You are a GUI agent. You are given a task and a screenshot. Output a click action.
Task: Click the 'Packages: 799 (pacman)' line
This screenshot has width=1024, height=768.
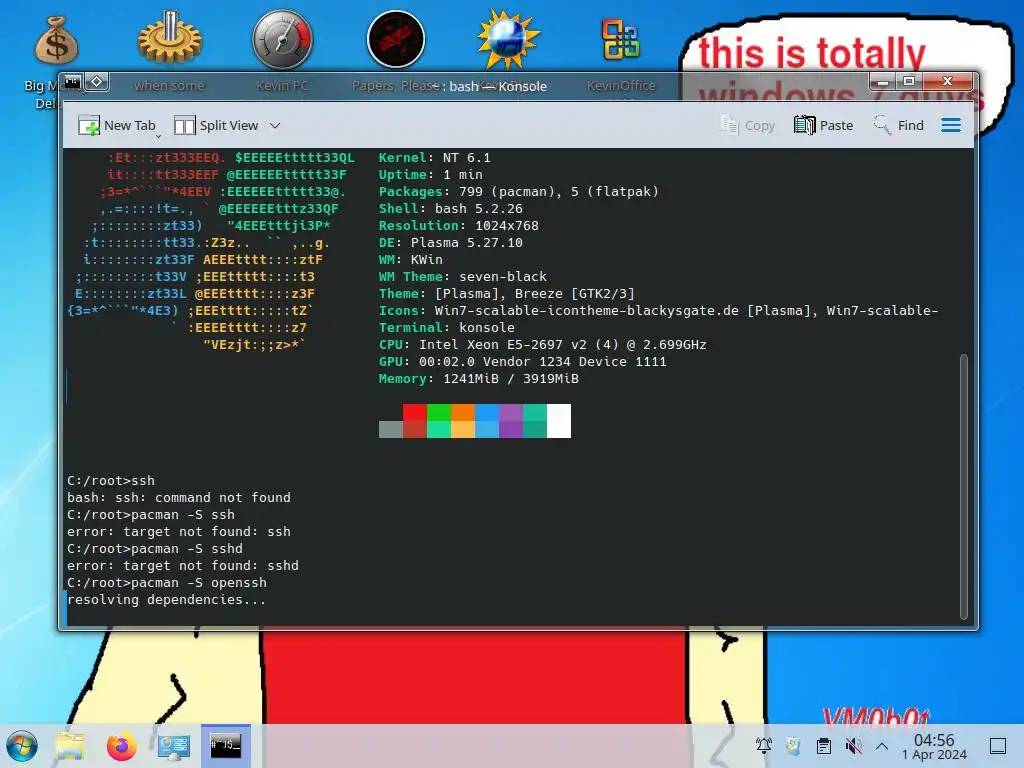coord(519,191)
